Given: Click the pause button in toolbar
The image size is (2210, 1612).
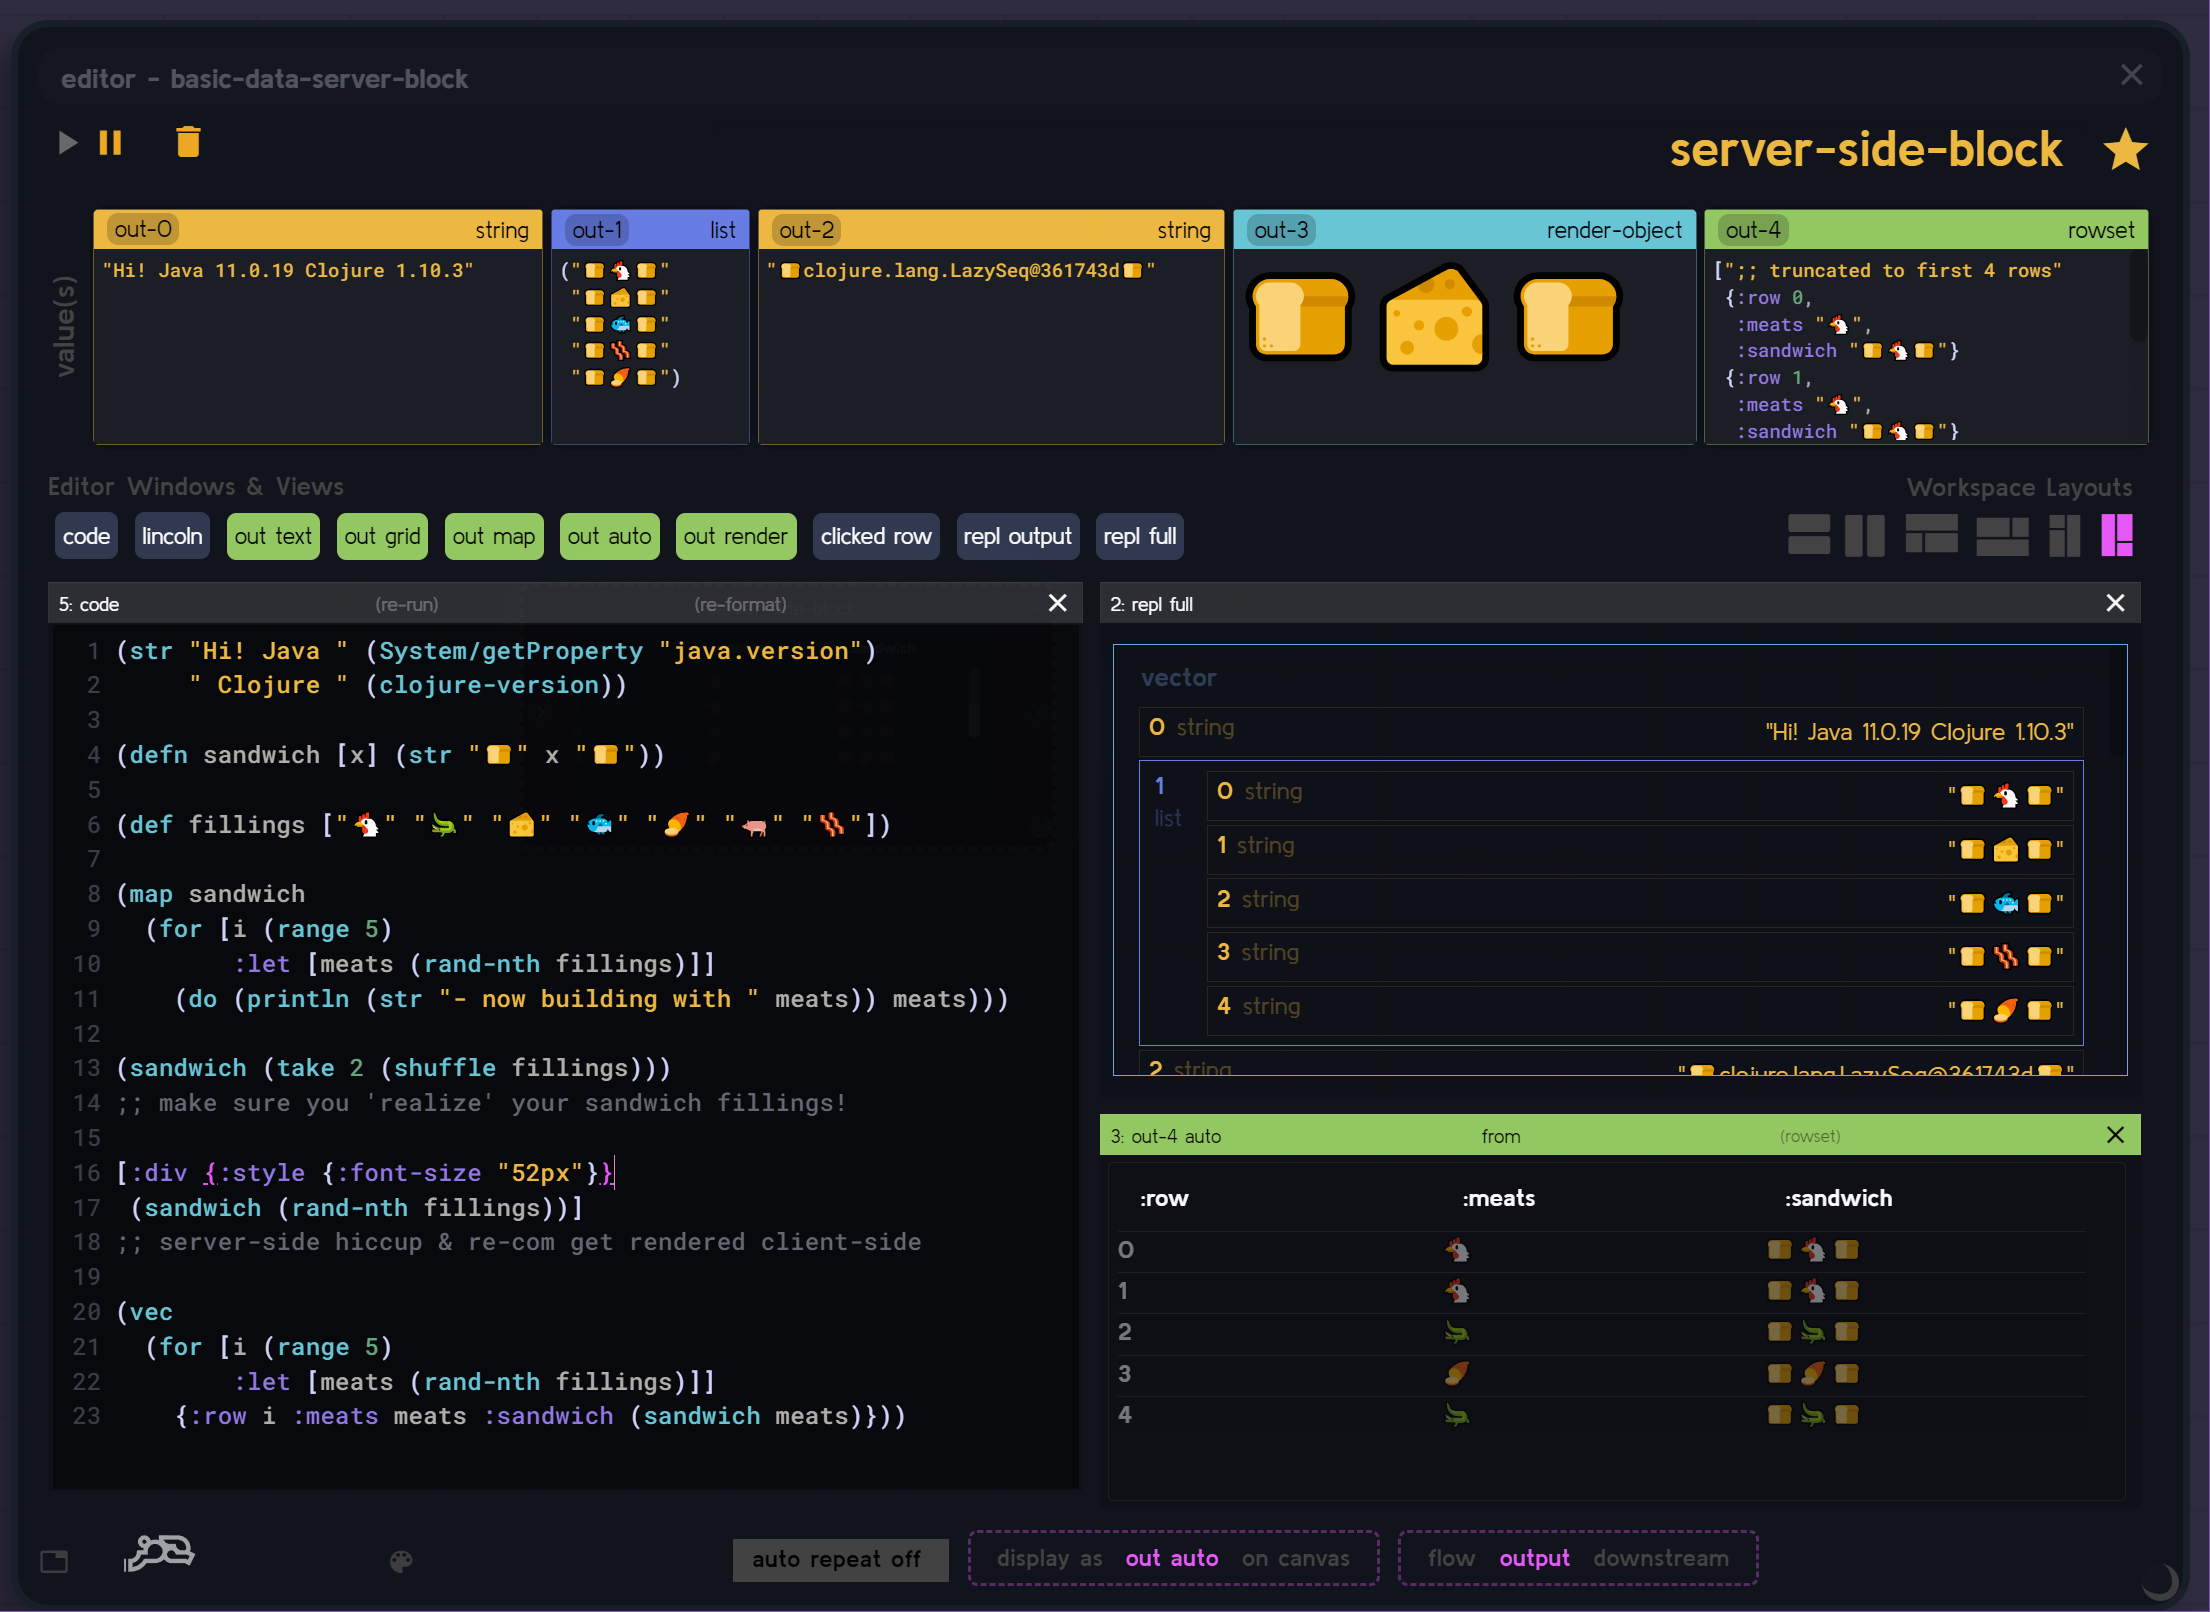Looking at the screenshot, I should 110,141.
